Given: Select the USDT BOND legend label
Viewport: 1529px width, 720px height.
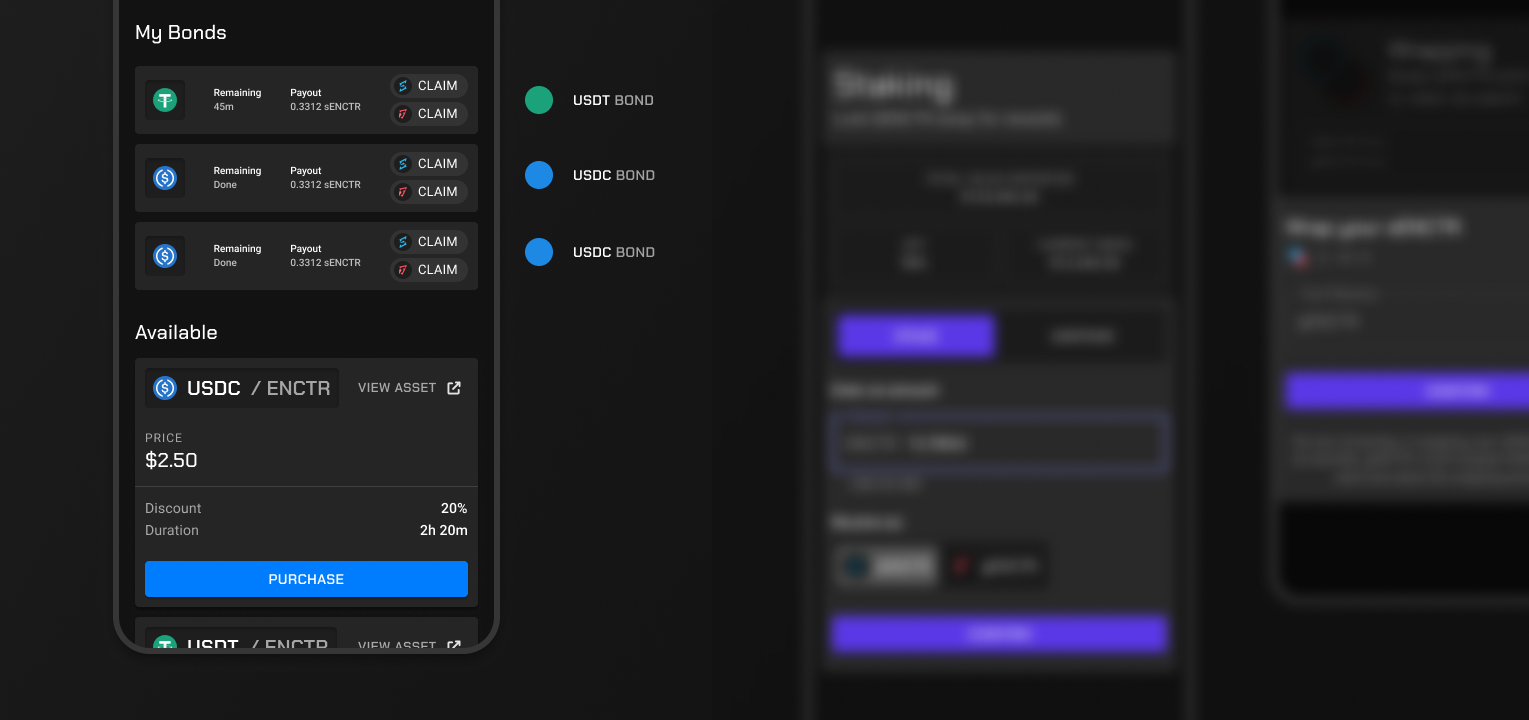Looking at the screenshot, I should click(x=613, y=100).
